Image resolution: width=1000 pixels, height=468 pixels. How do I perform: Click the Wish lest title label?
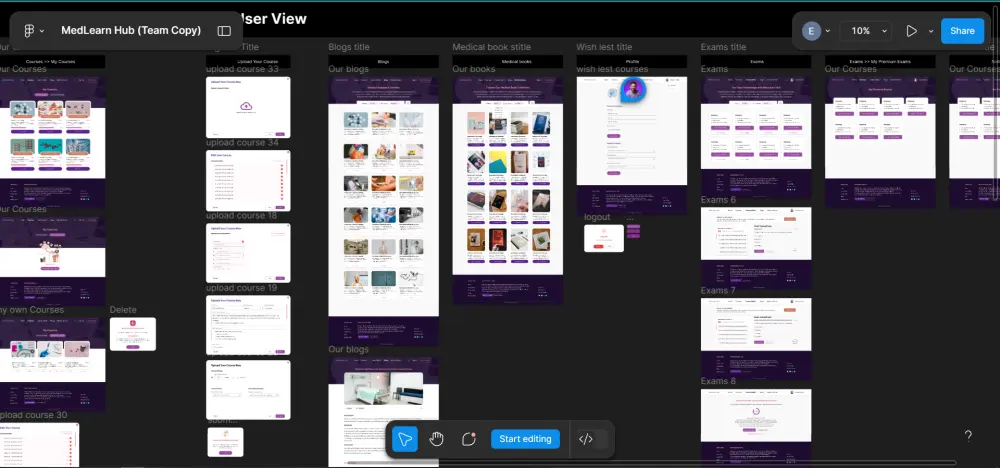click(604, 47)
